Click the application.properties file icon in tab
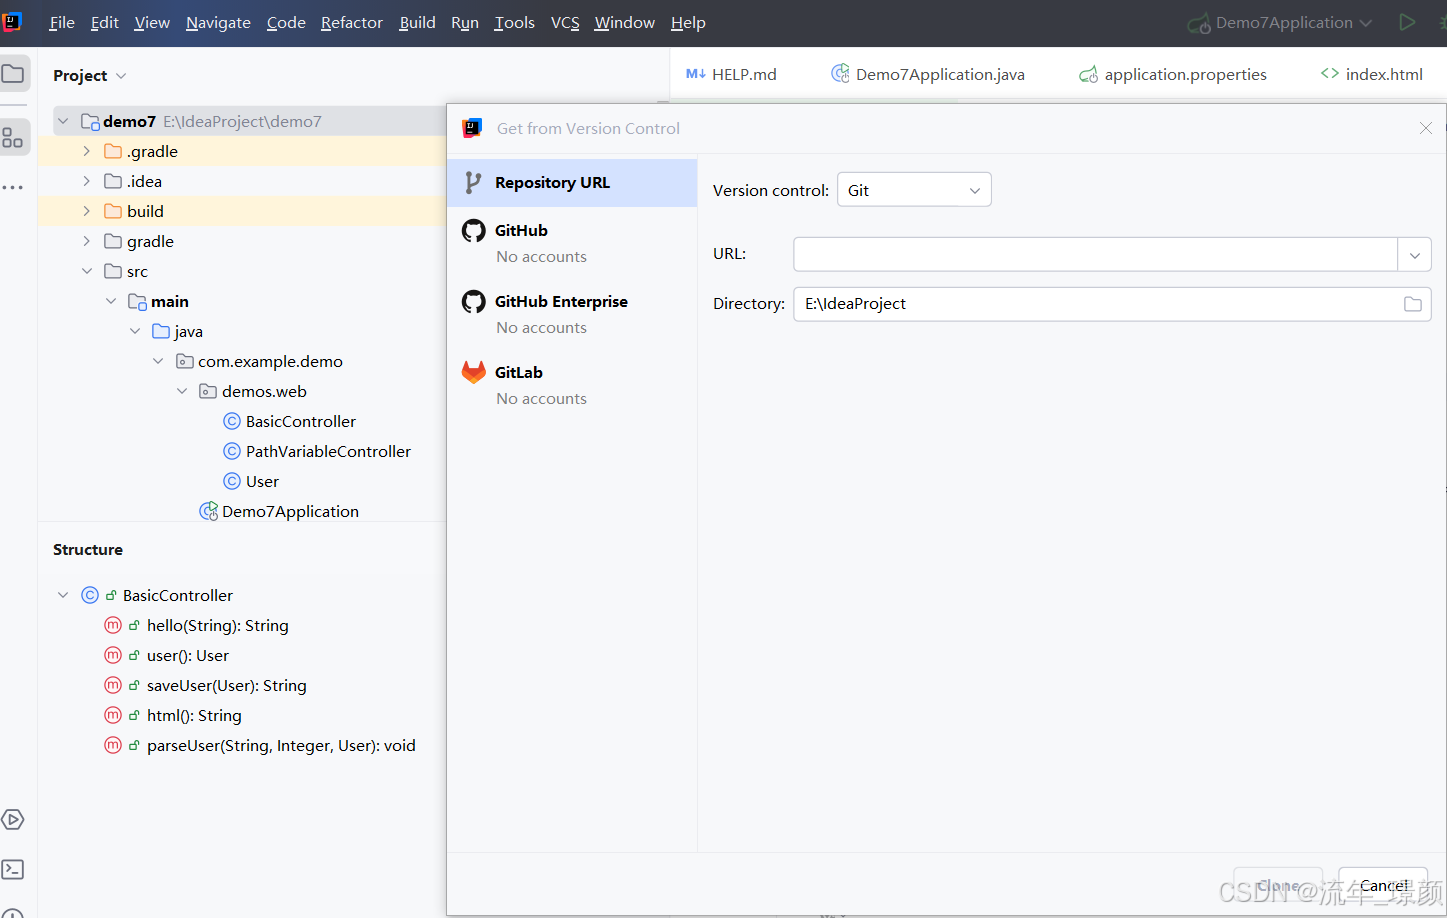Viewport: 1447px width, 918px height. click(1088, 74)
